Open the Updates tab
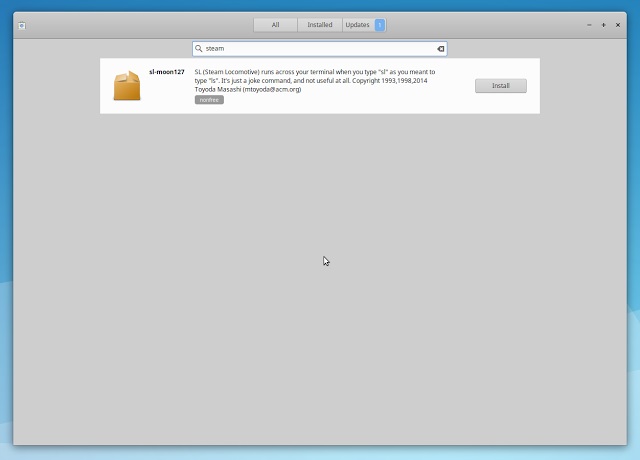 [357, 25]
